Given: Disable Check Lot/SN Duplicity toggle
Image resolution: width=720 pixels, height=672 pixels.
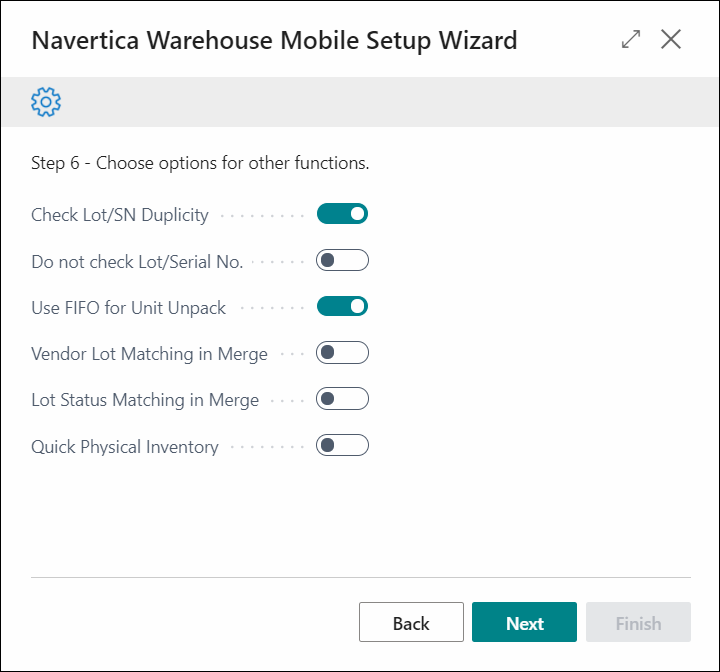Looking at the screenshot, I should (x=342, y=214).
